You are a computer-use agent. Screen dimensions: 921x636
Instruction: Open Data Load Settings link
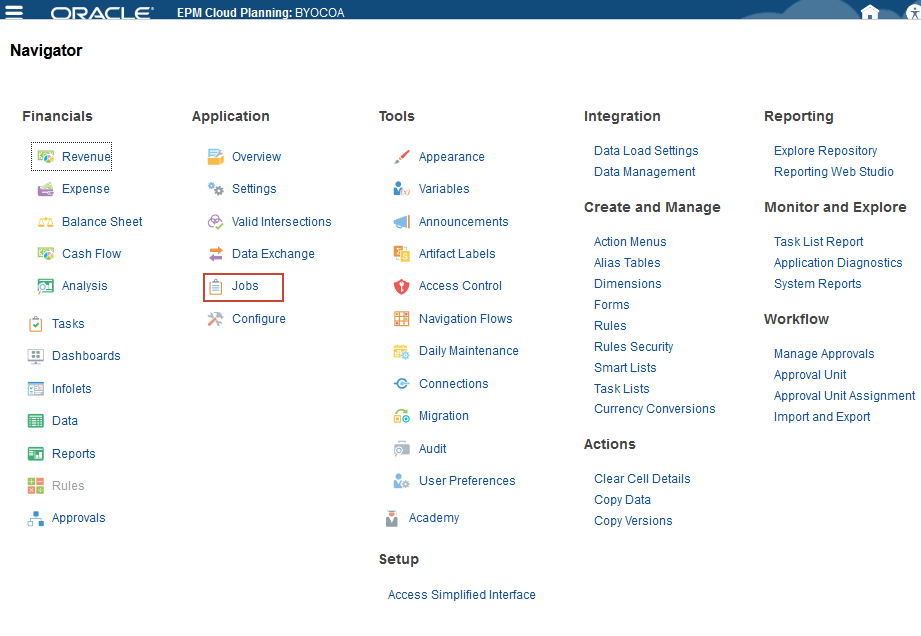pyautogui.click(x=646, y=151)
